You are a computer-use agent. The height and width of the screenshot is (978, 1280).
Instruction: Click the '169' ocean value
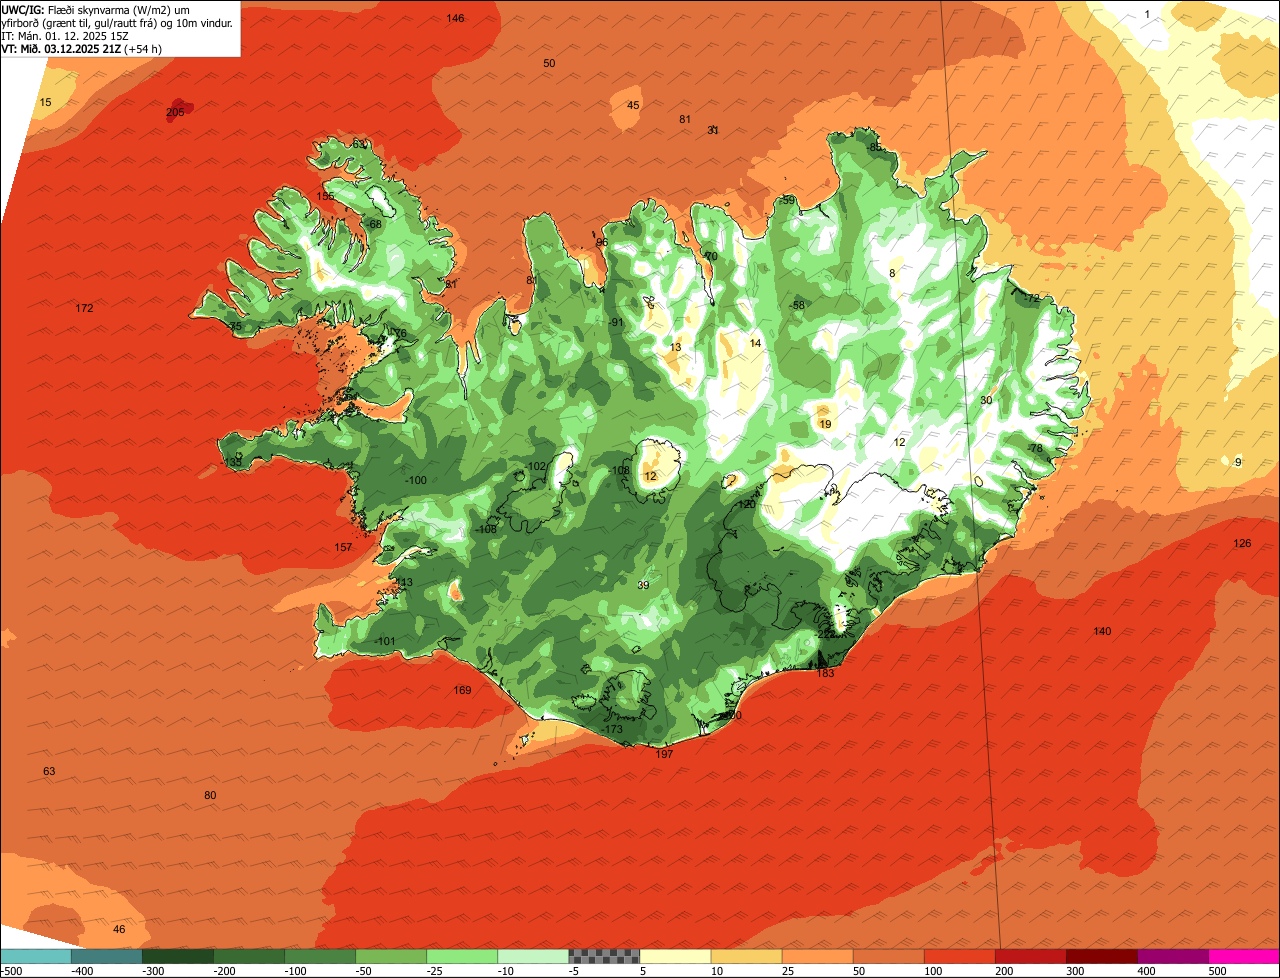[x=462, y=690]
